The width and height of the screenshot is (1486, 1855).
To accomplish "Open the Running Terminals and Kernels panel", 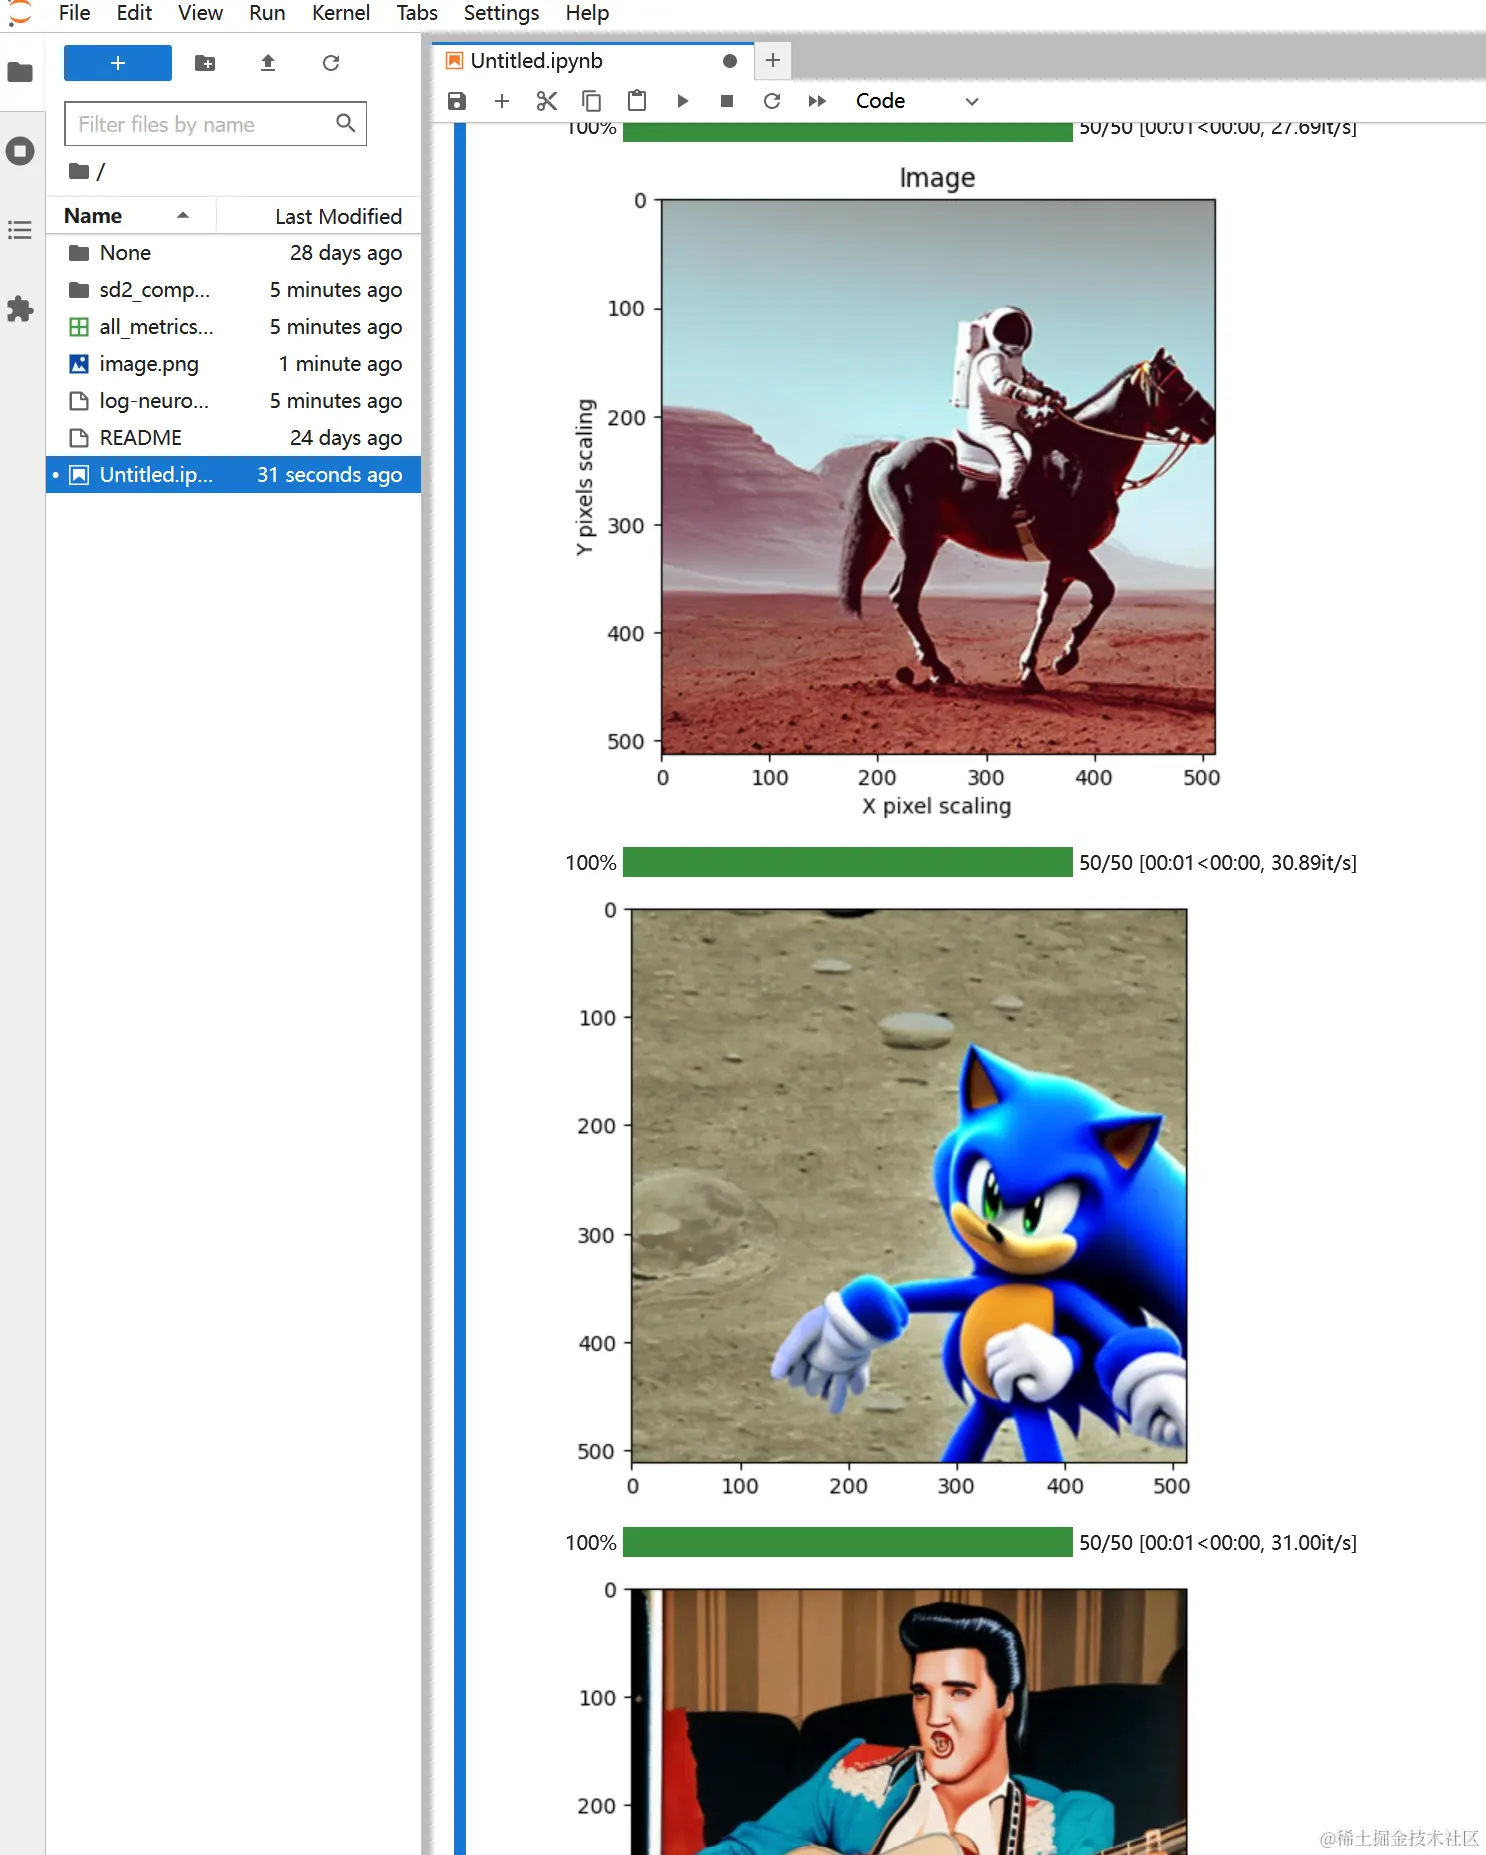I will [20, 151].
